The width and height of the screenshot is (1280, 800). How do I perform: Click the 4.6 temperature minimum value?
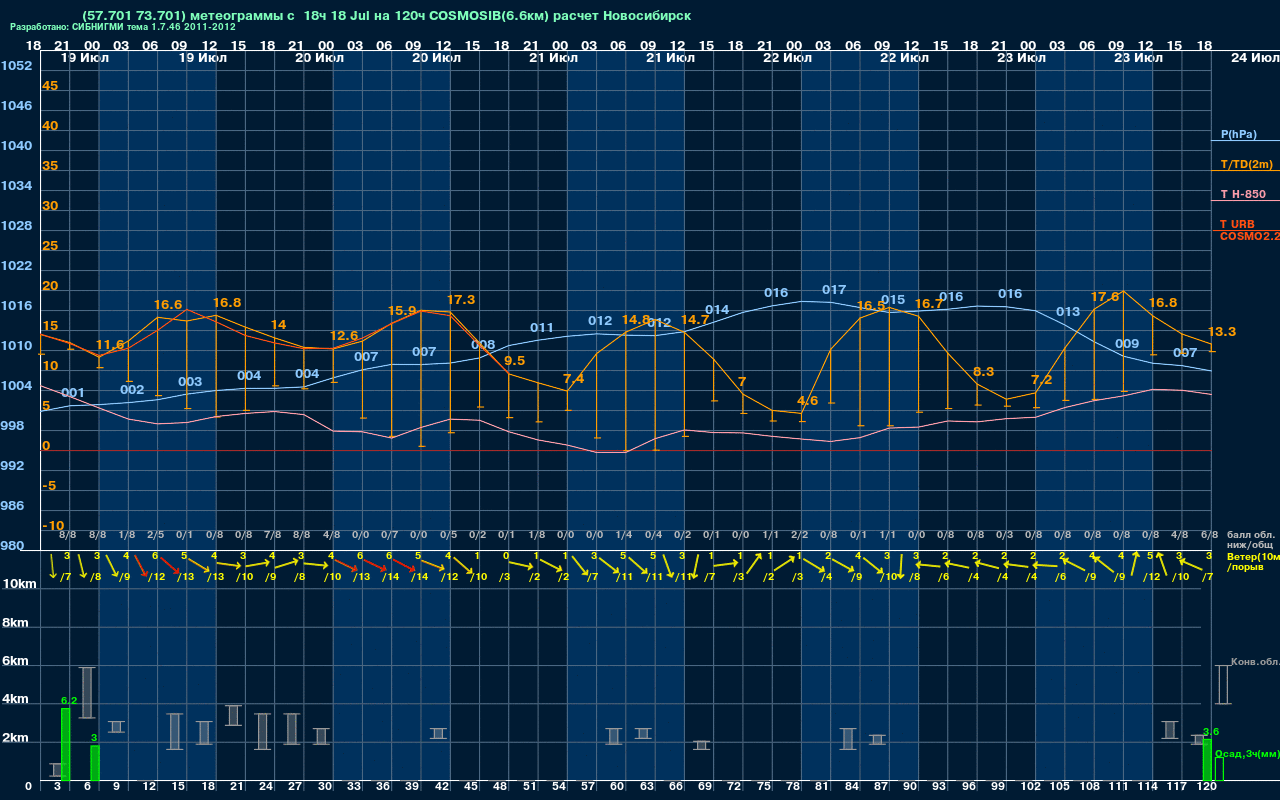click(x=808, y=401)
